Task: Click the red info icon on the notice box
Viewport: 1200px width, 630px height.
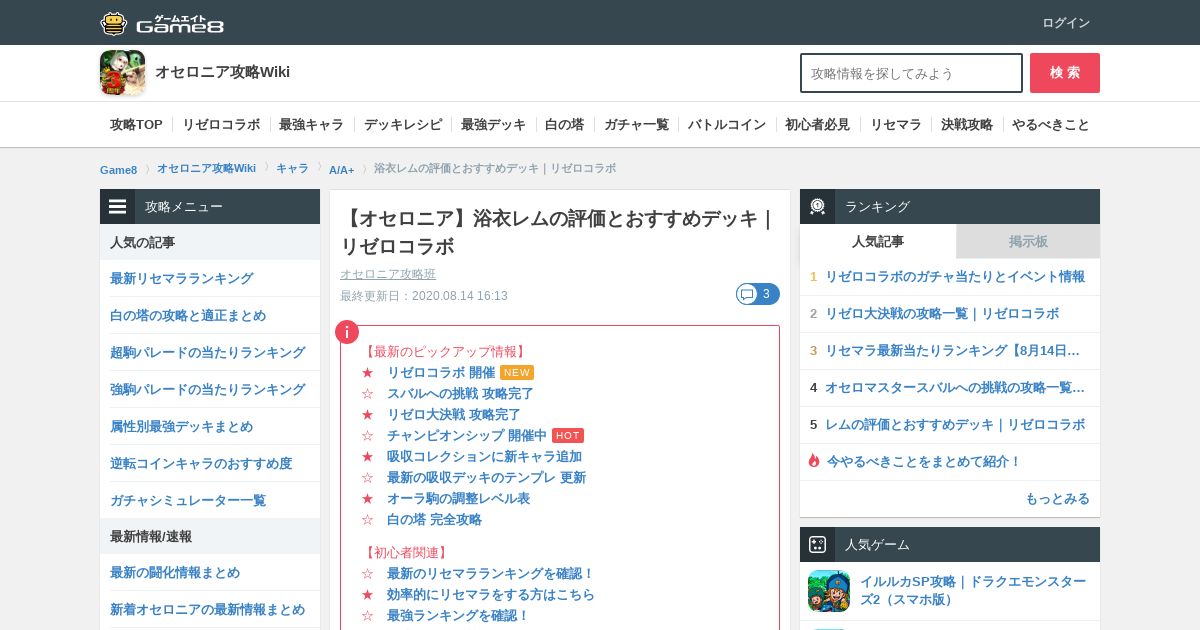Action: pyautogui.click(x=347, y=332)
